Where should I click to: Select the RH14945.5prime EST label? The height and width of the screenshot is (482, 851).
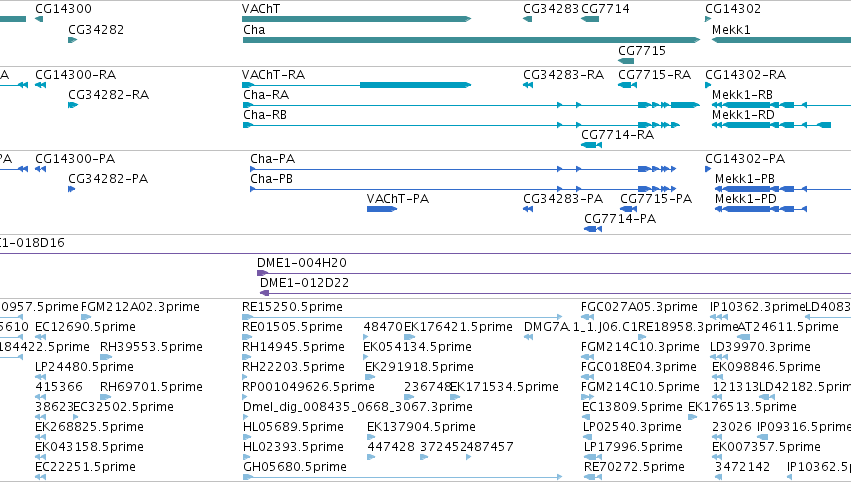[294, 347]
